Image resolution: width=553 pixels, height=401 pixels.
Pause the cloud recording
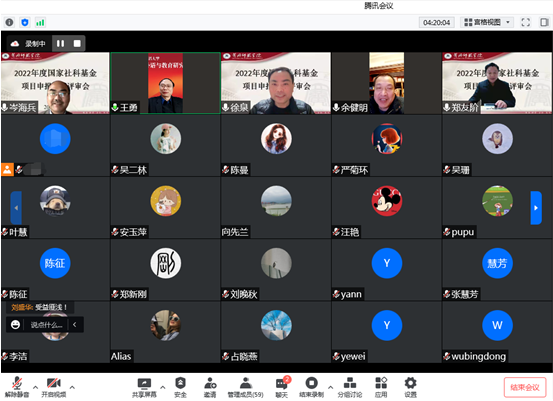61,43
